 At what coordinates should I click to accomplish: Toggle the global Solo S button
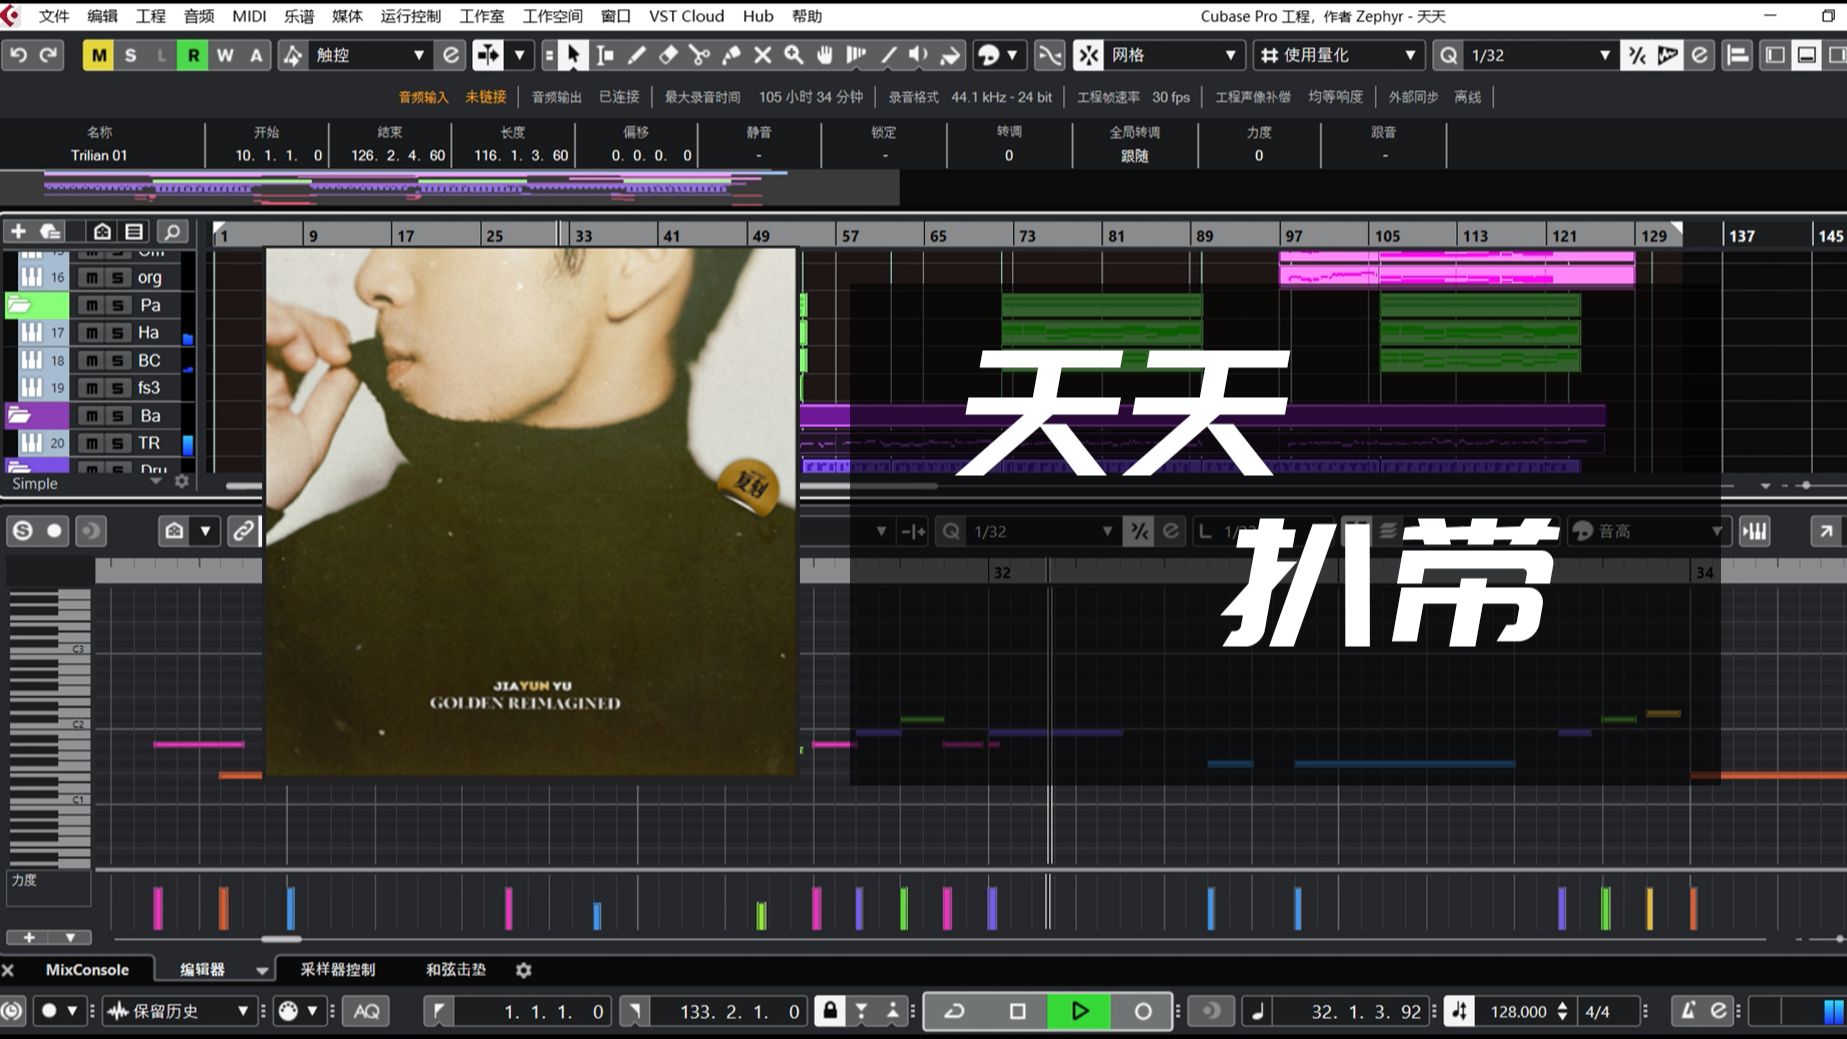click(130, 55)
